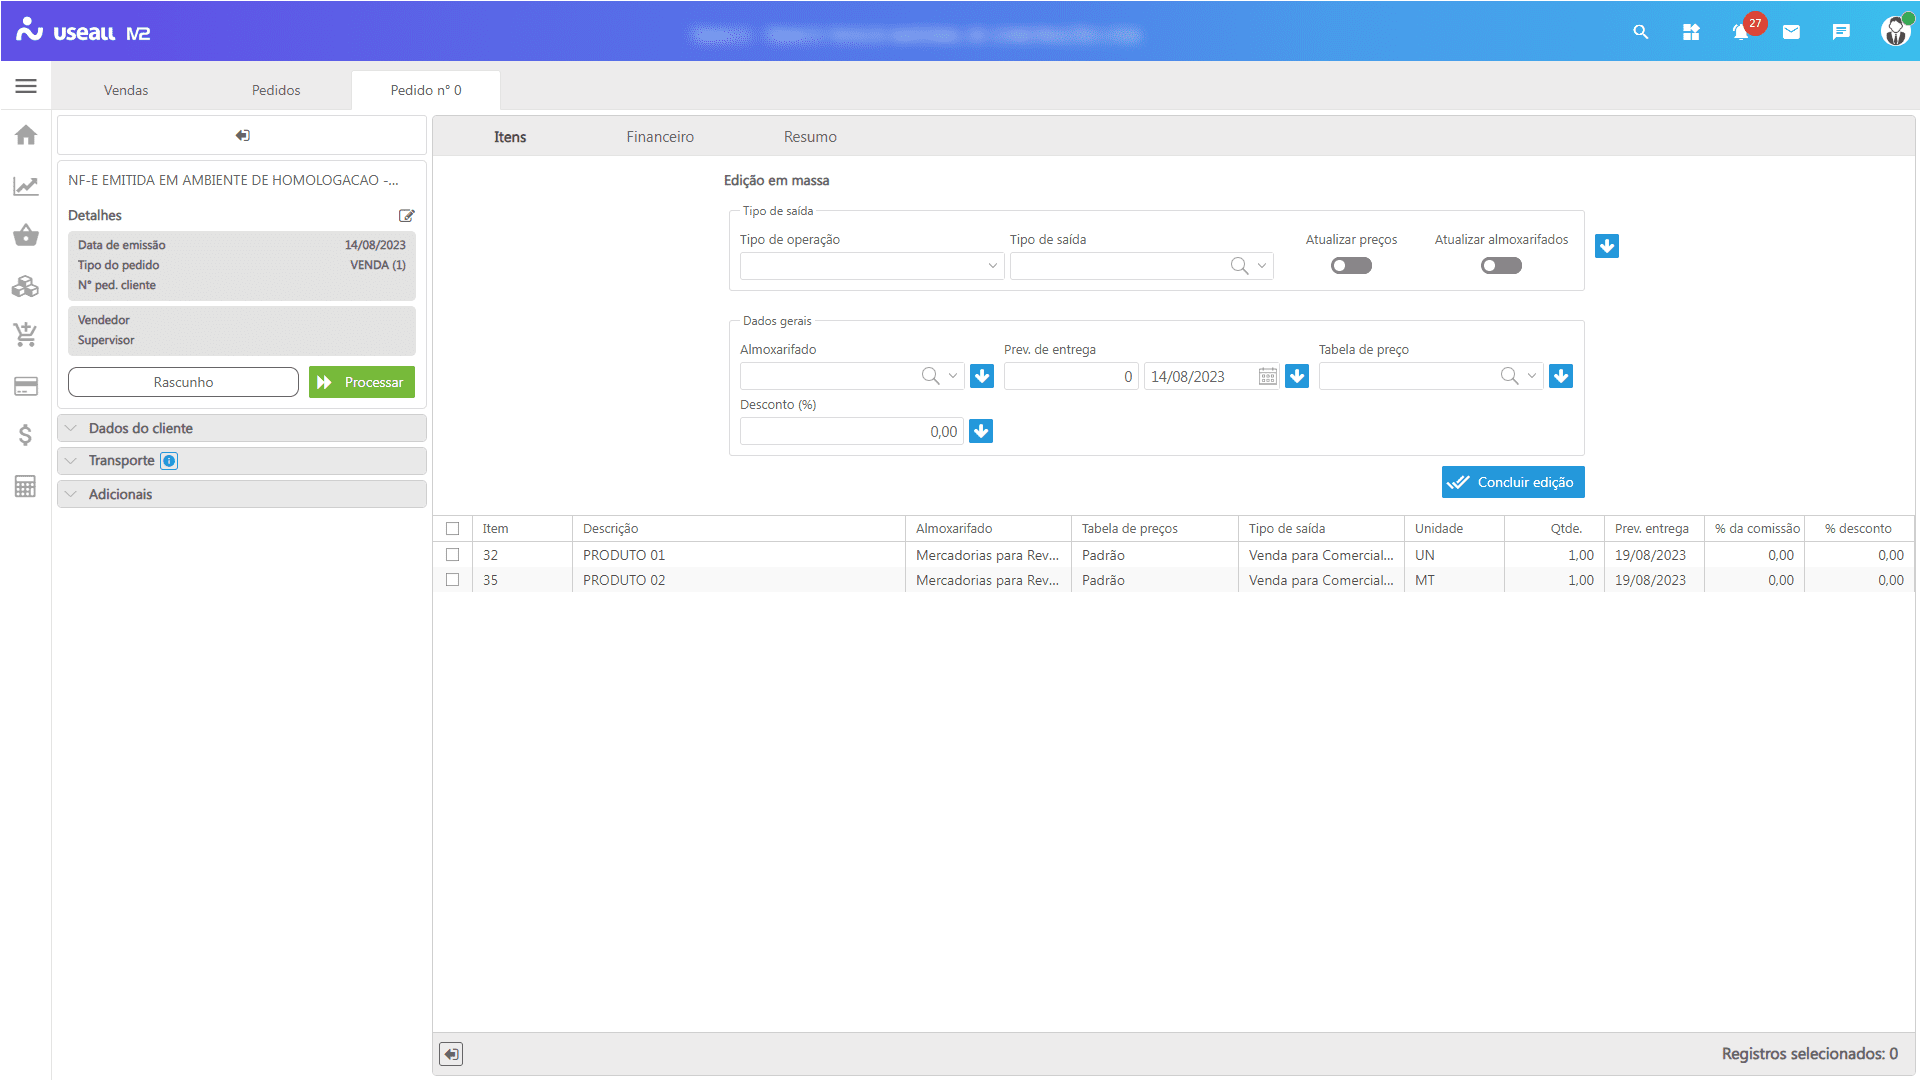Open the chat messages icon
The image size is (1920, 1080).
[x=1841, y=32]
